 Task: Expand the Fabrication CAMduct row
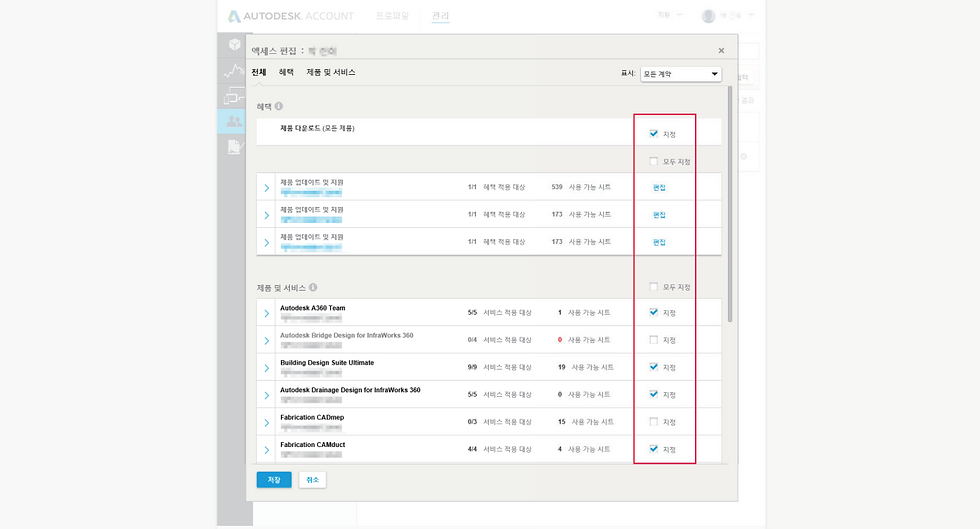pos(266,450)
